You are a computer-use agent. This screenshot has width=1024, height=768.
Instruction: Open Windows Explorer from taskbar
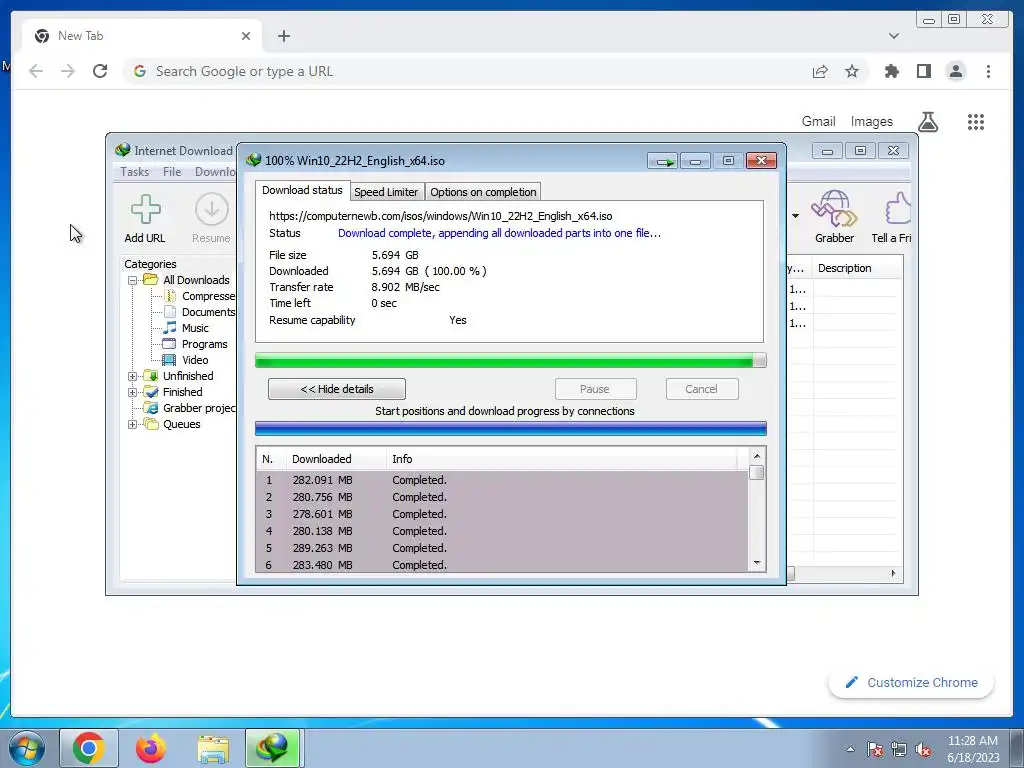pos(213,749)
